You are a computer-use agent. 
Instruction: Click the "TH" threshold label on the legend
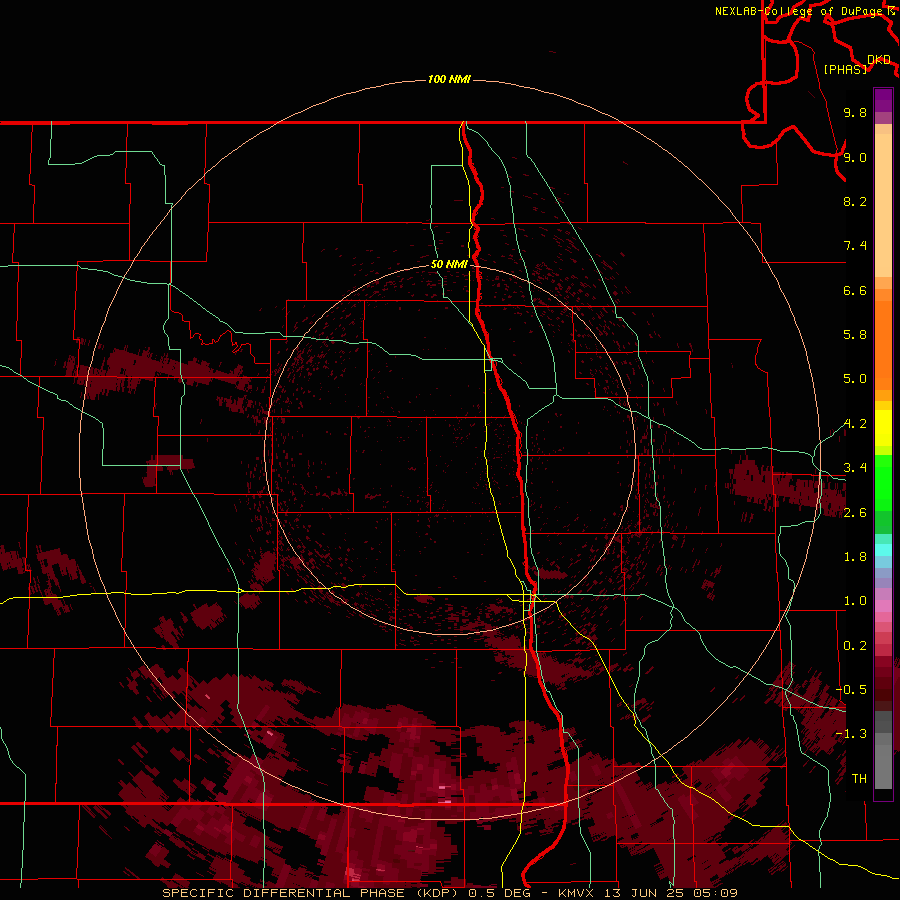tap(859, 779)
